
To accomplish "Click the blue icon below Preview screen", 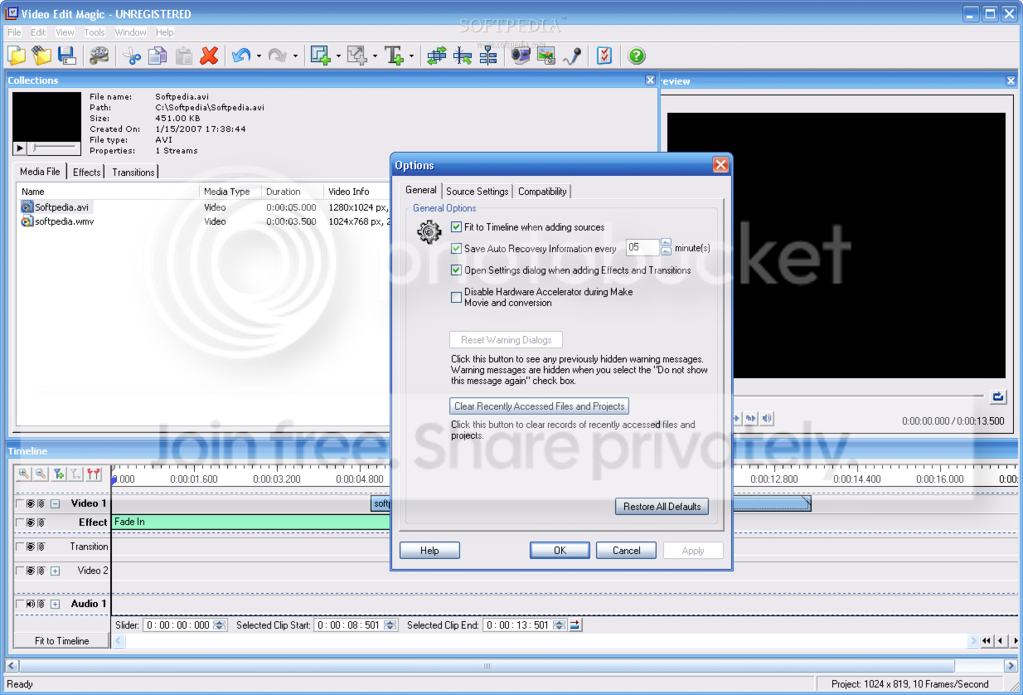I will tap(998, 396).
